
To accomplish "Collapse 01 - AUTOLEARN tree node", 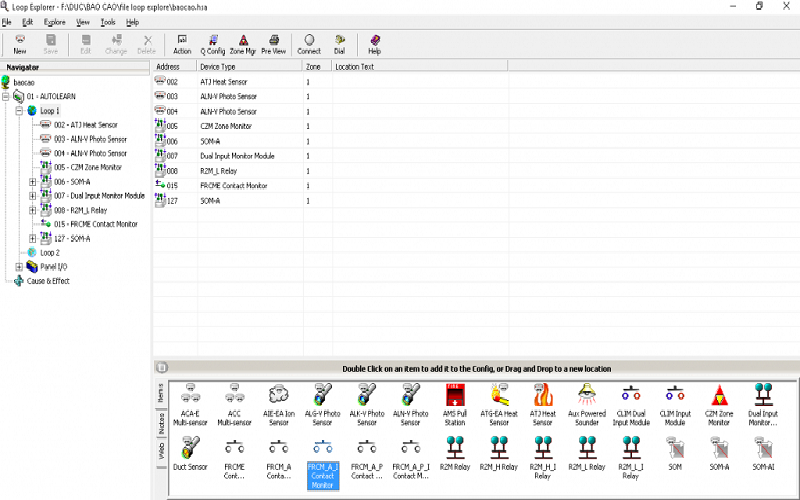I will click(x=6, y=96).
